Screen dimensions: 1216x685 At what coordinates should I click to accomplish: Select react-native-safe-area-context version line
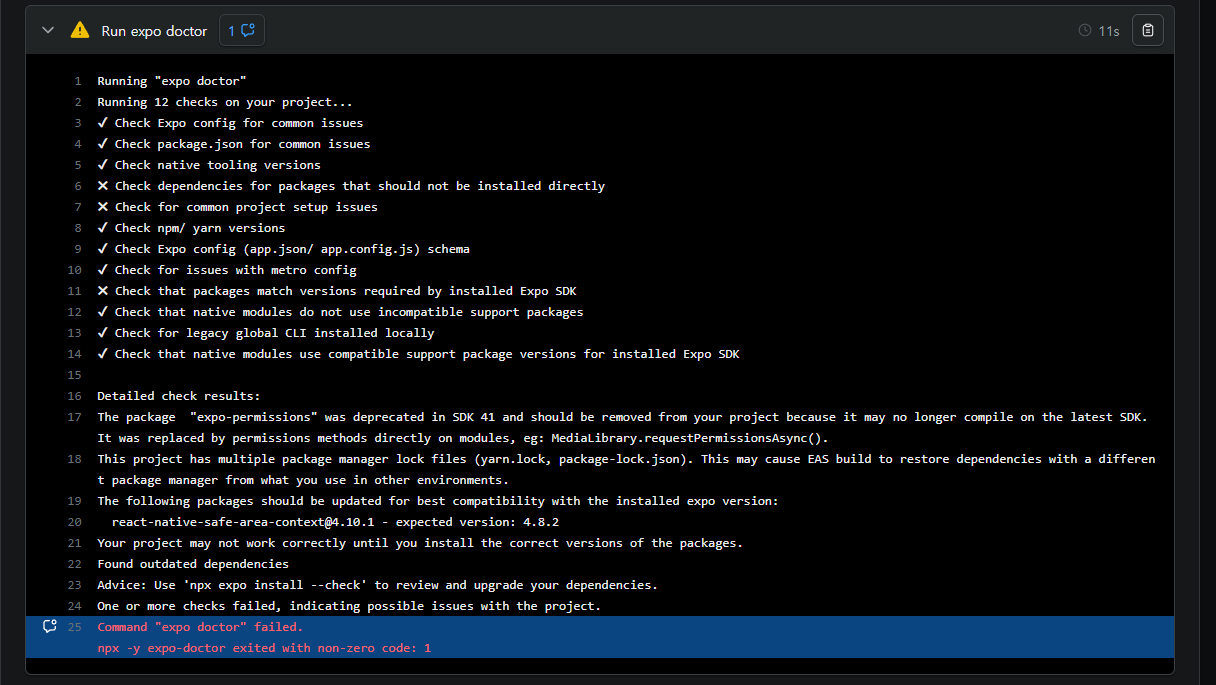pos(335,522)
